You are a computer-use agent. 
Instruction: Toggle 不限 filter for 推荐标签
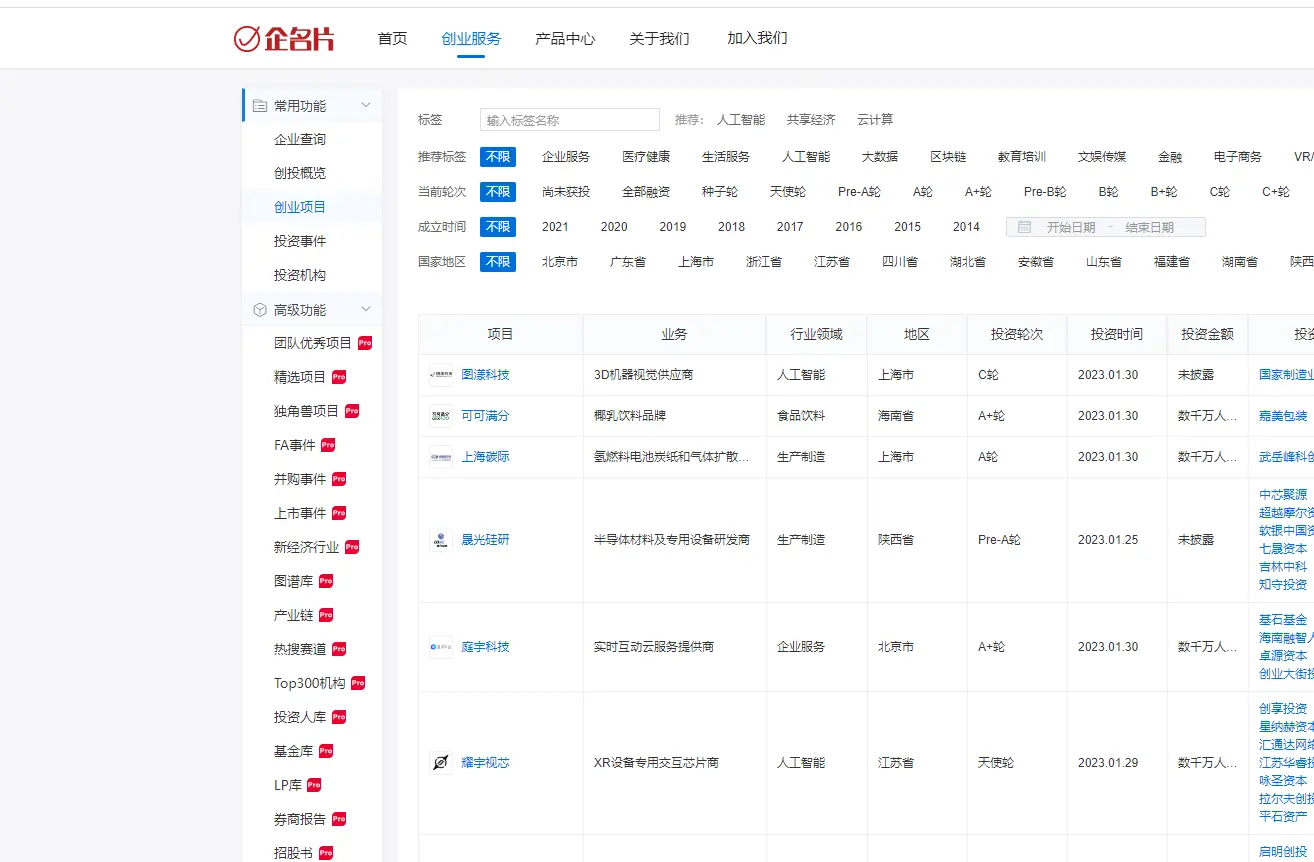497,156
